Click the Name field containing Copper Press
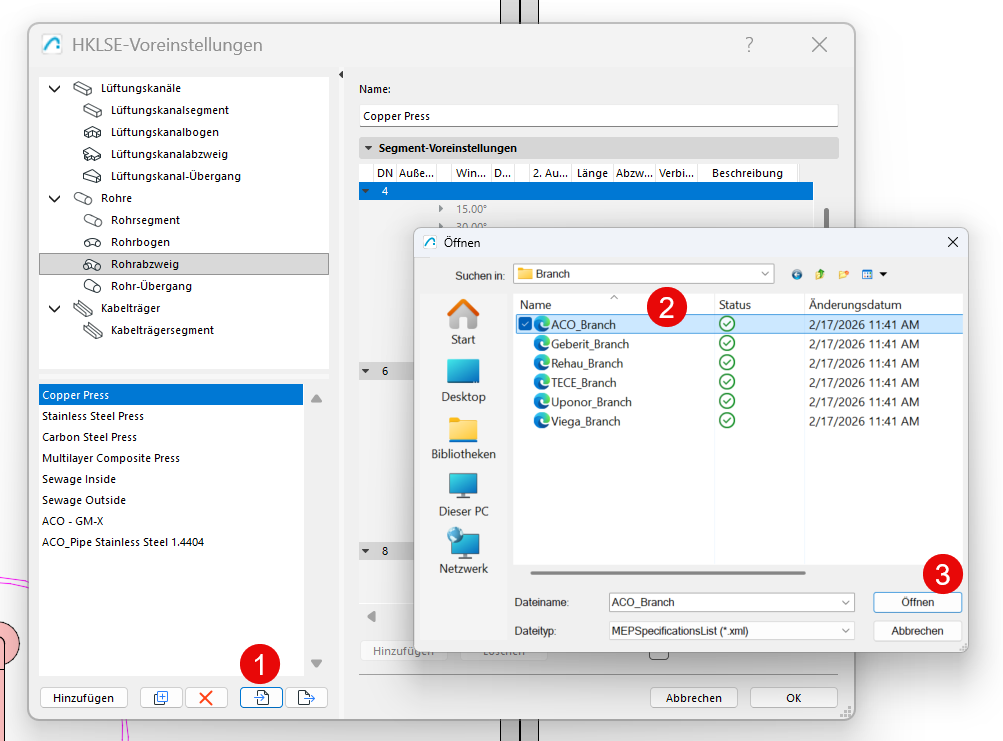Viewport: 1003px width, 741px height. (x=597, y=116)
